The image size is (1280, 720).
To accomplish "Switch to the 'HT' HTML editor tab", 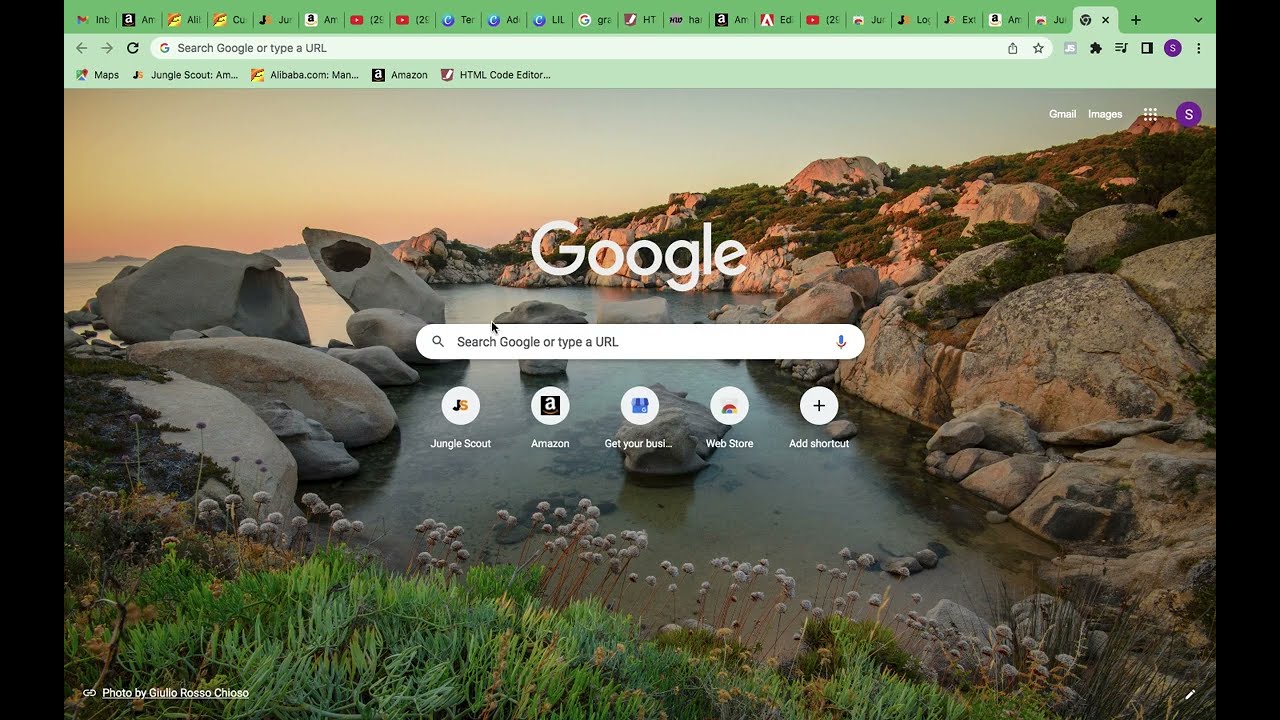I will 640,20.
